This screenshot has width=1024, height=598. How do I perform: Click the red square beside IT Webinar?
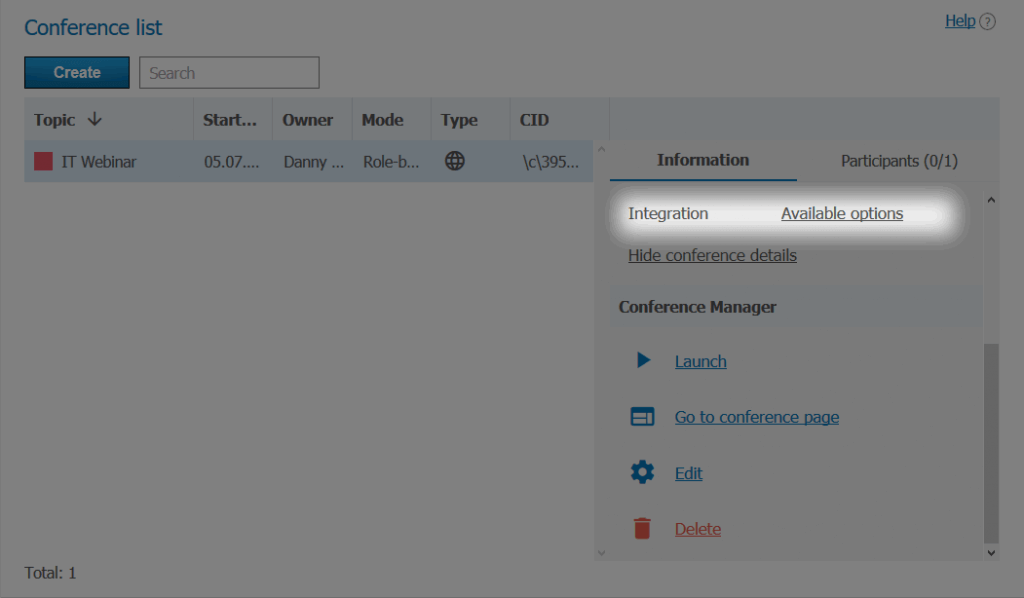click(x=43, y=161)
